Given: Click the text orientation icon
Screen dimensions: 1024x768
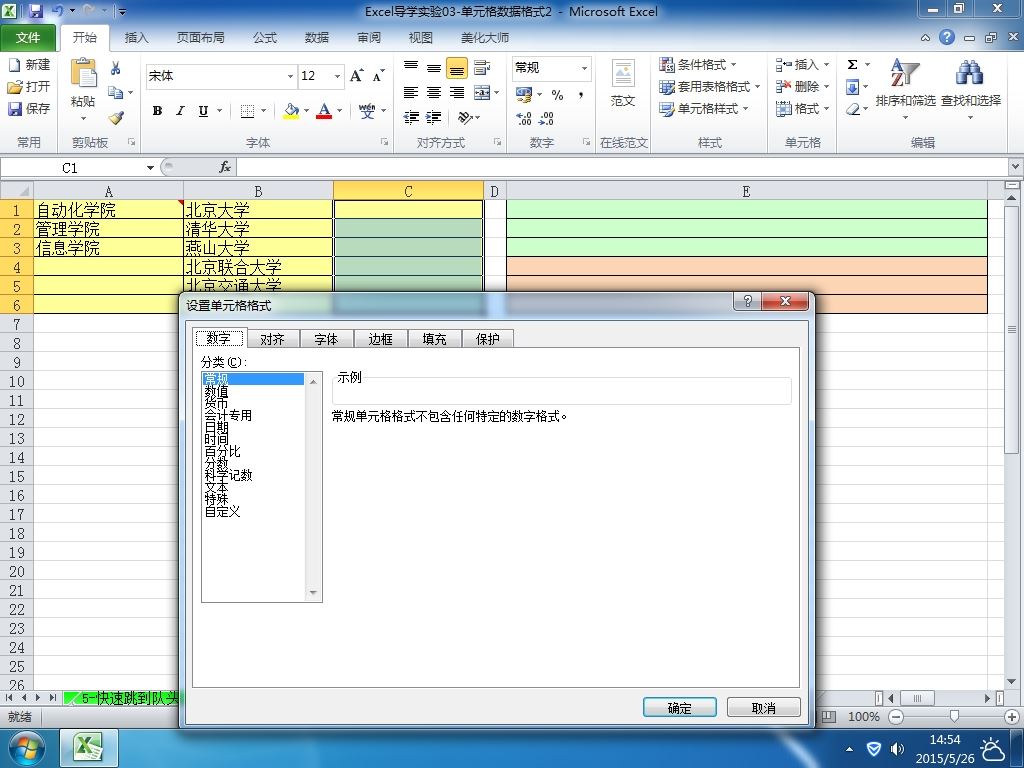Looking at the screenshot, I should tap(465, 118).
